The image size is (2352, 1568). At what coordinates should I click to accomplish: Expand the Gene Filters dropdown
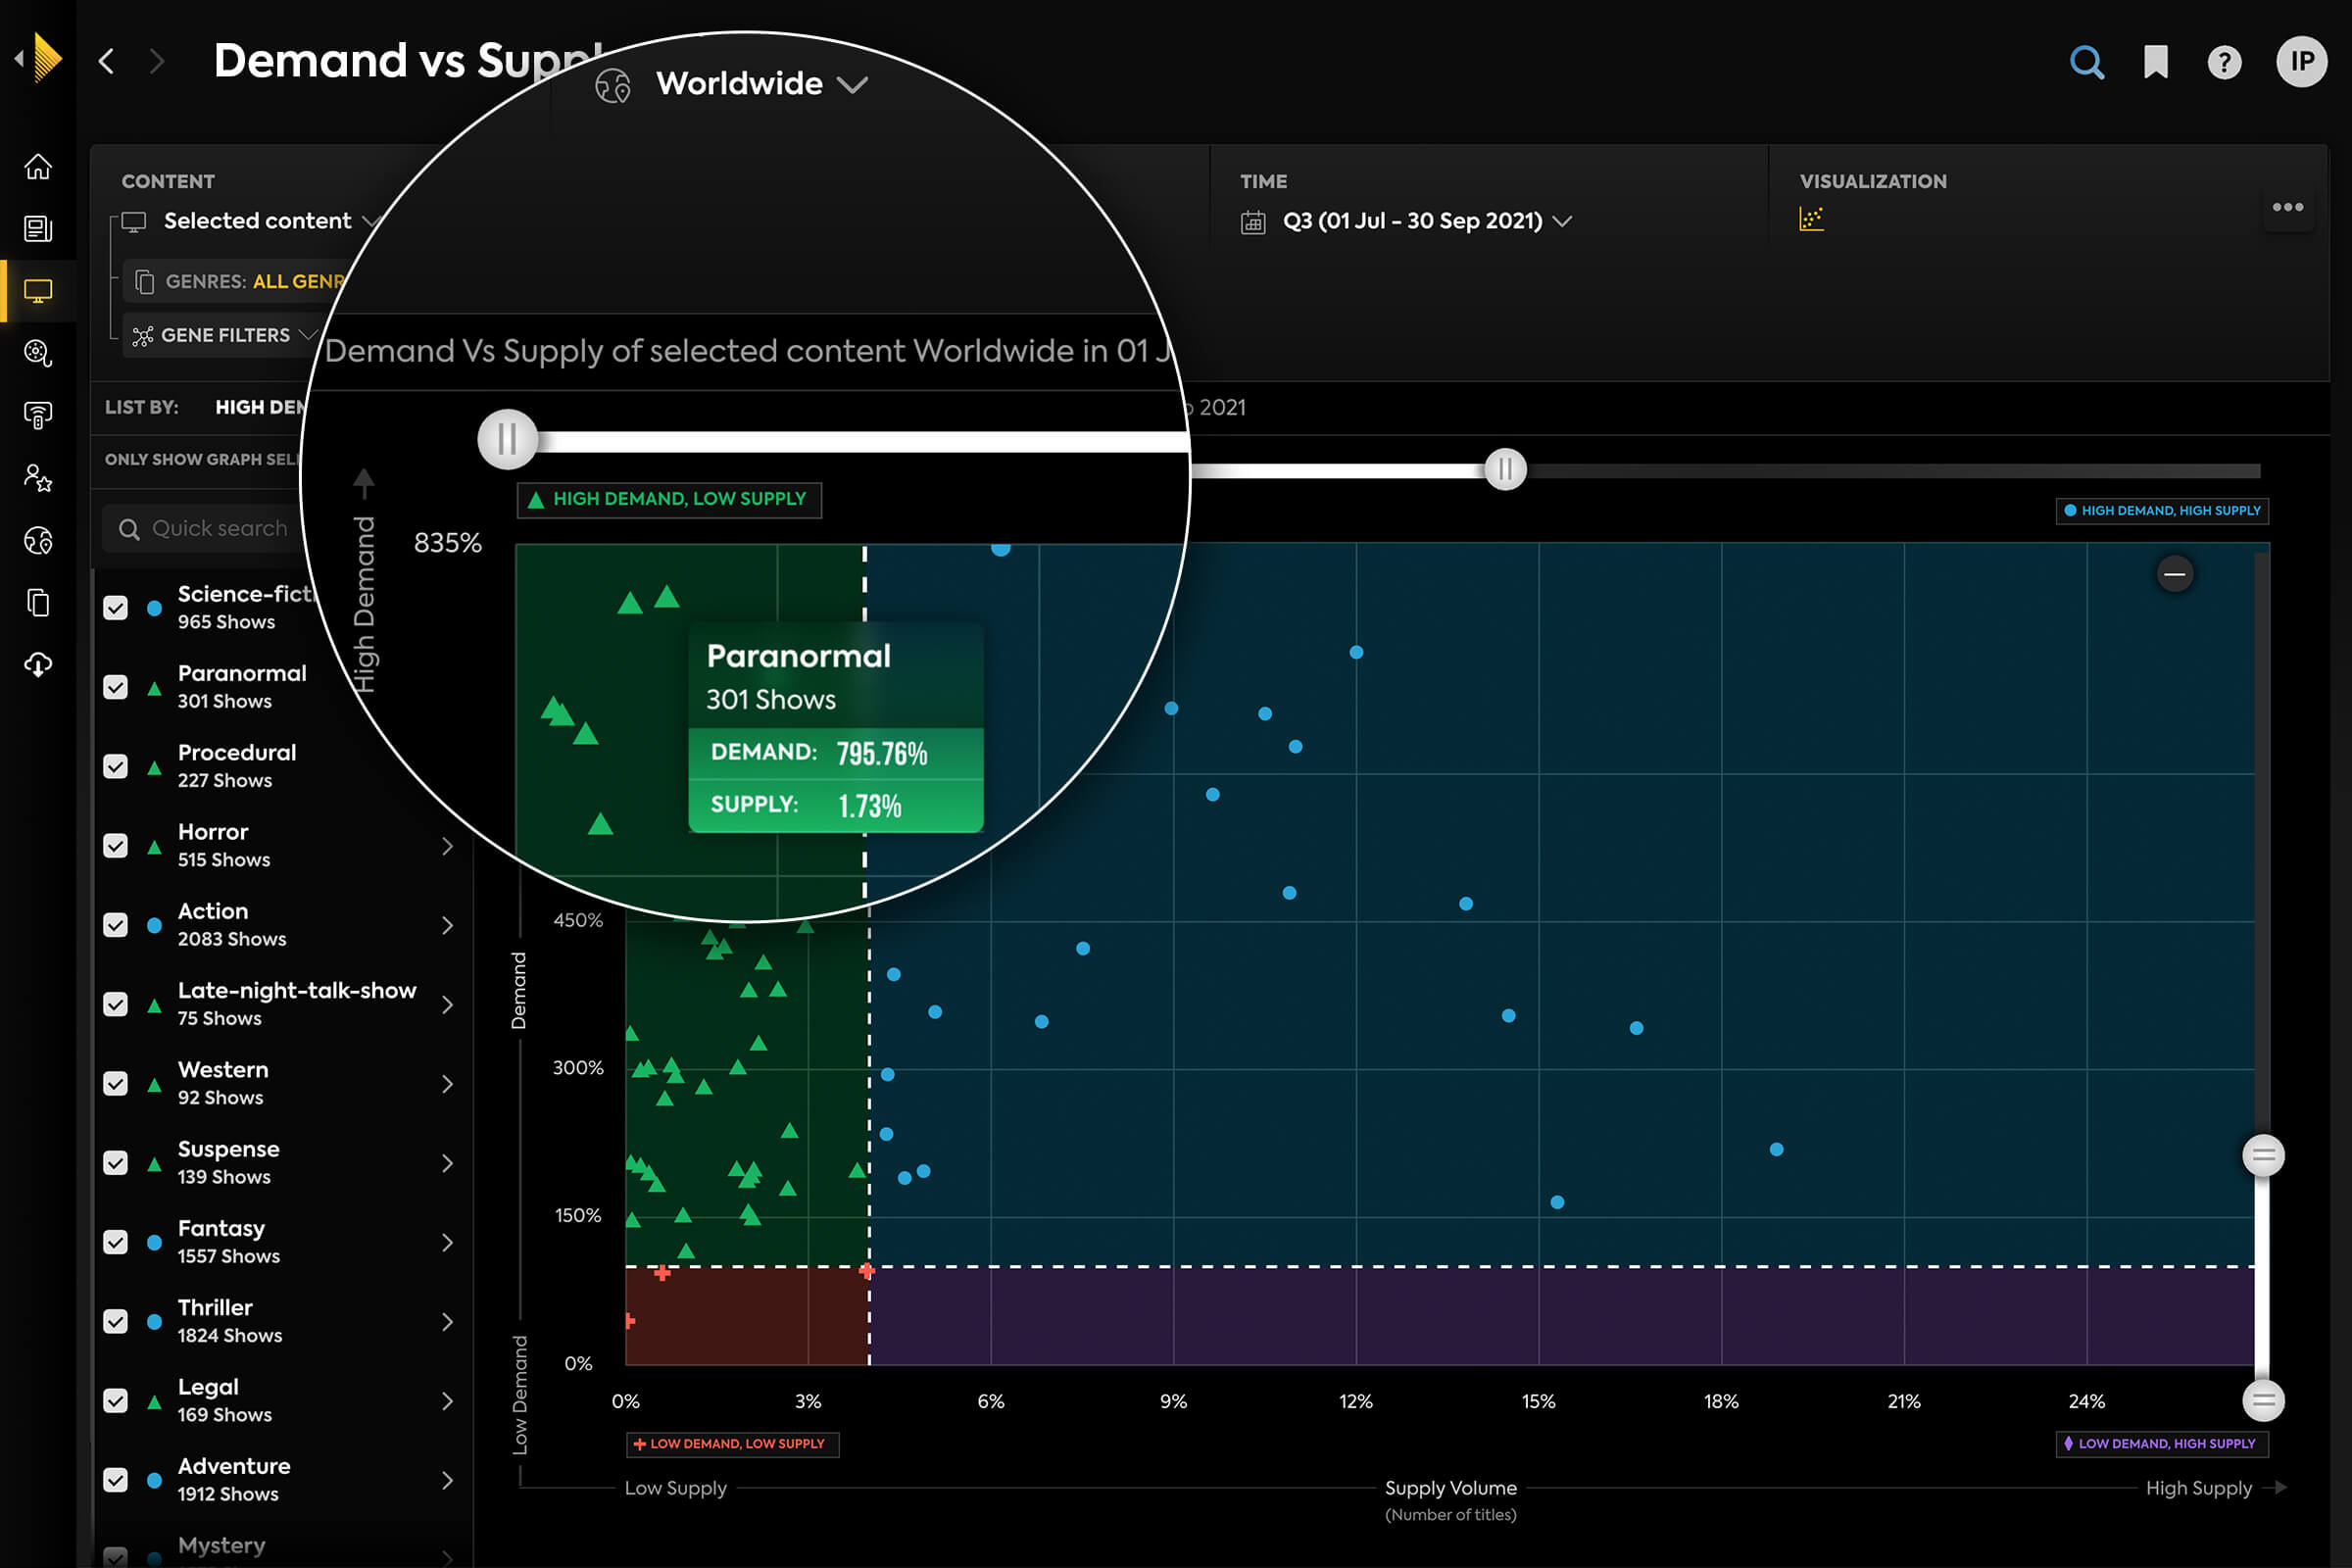coord(225,335)
